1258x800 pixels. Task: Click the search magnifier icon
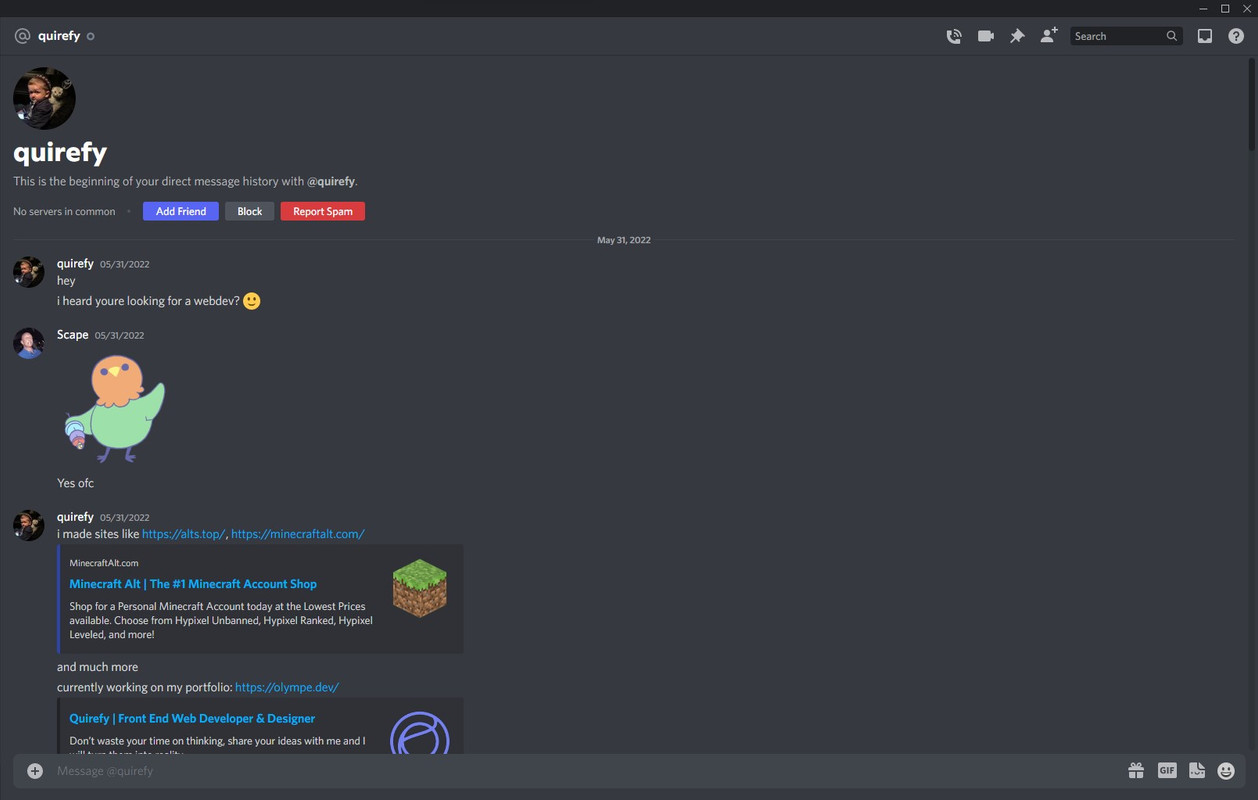coord(1172,36)
